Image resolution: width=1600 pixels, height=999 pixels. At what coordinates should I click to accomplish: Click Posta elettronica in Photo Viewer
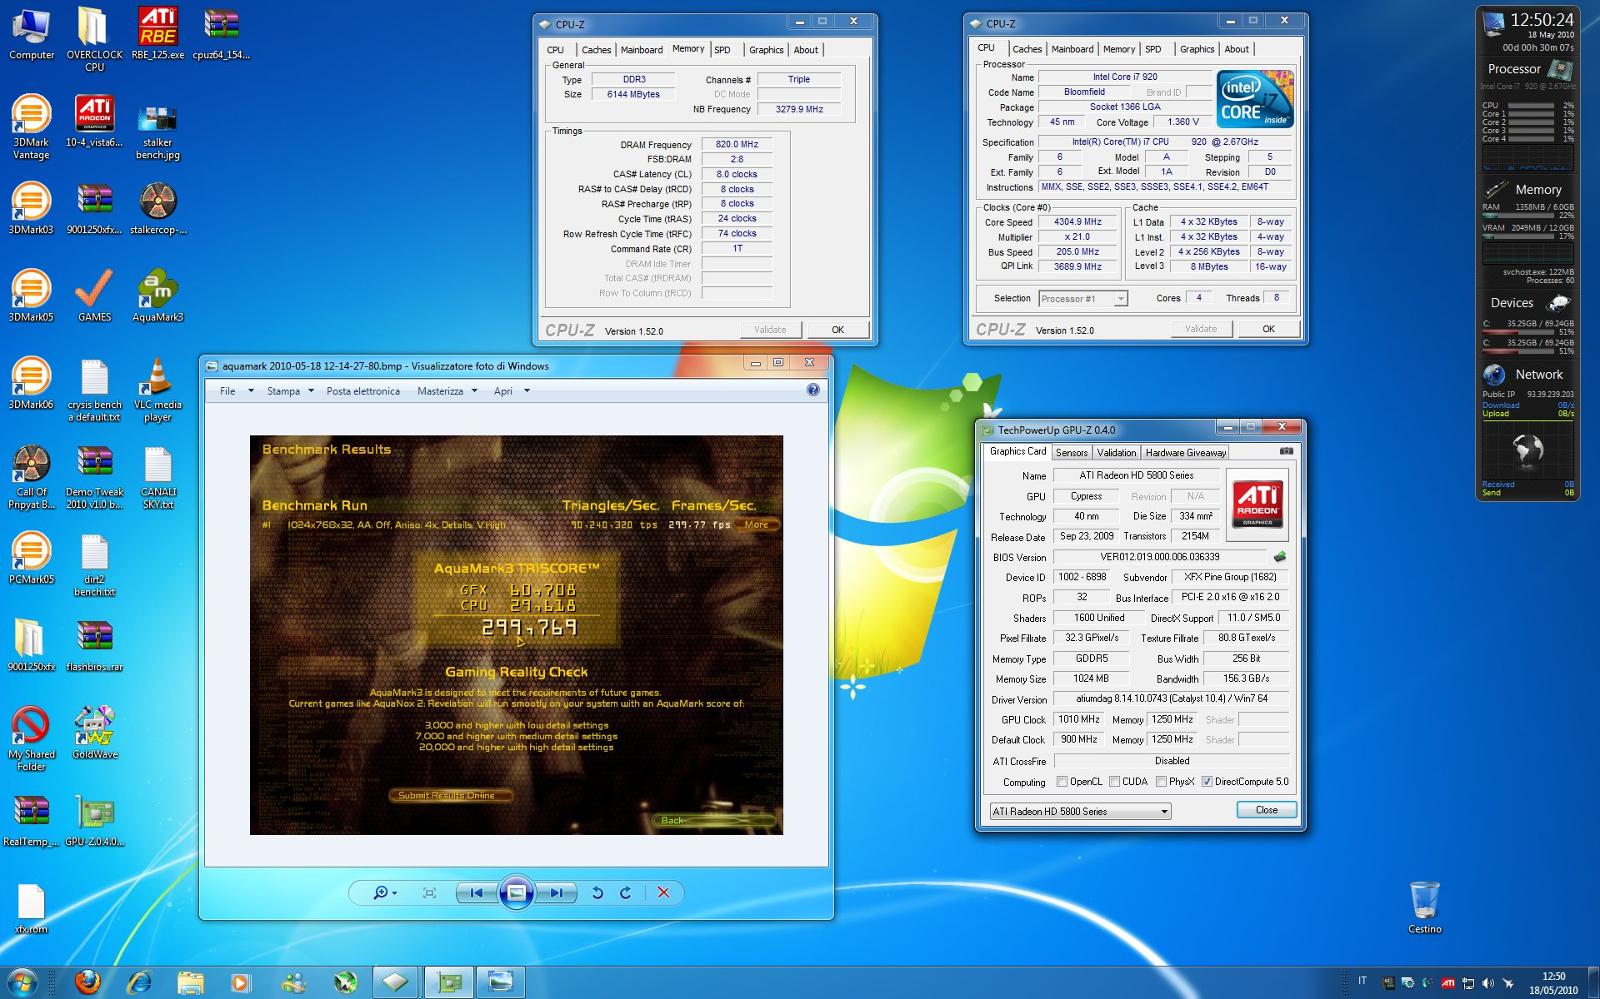363,391
